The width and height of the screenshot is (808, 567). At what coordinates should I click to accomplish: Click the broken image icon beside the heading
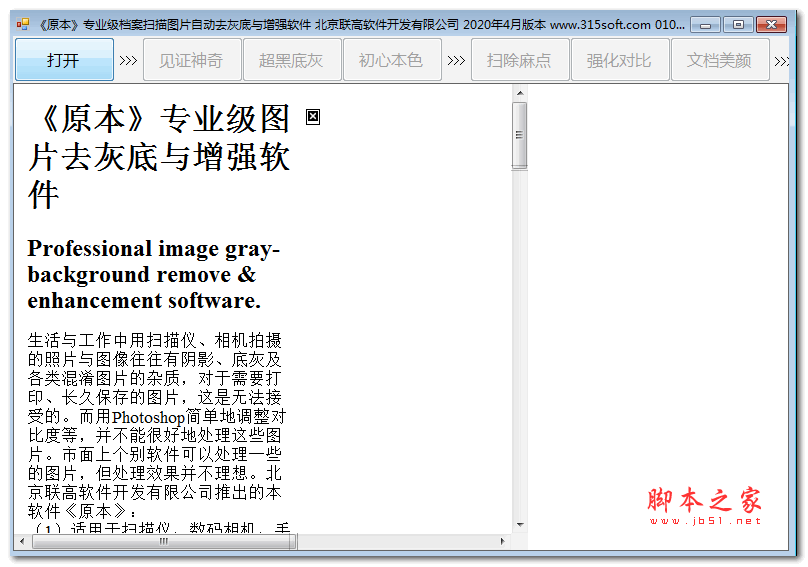[x=313, y=117]
